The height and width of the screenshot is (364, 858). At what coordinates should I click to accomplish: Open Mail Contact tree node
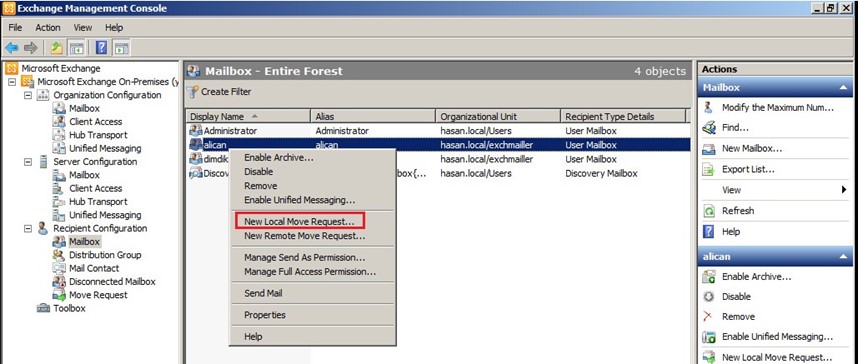tap(94, 268)
